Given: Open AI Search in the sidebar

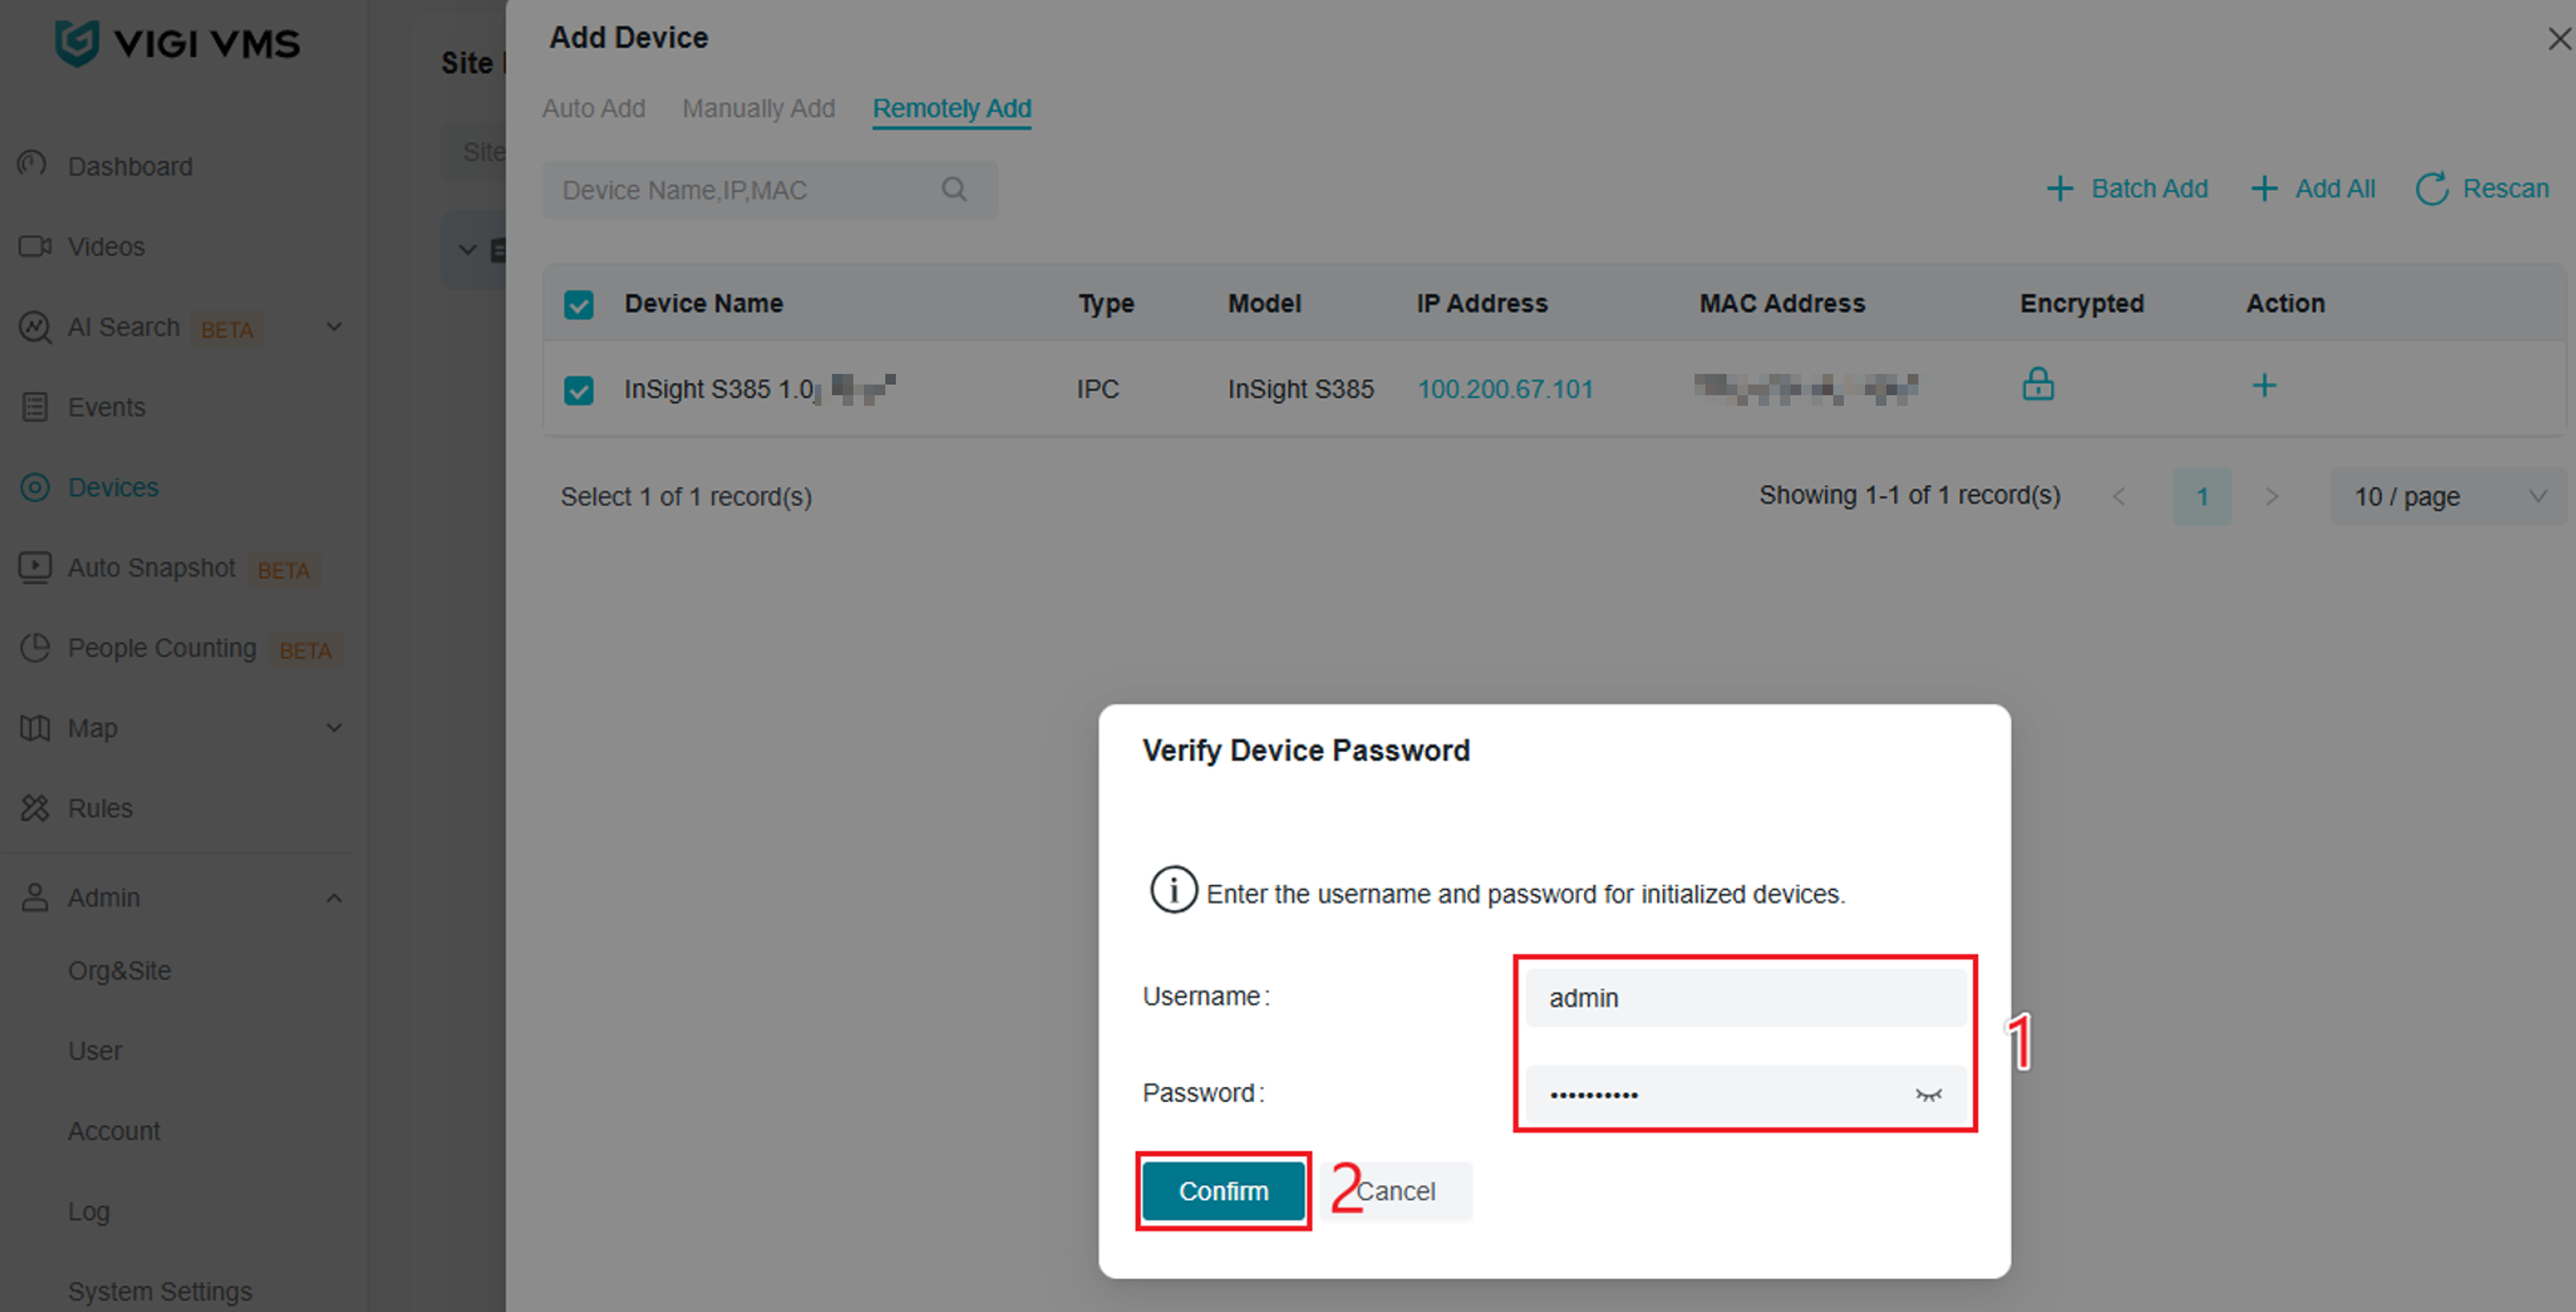Looking at the screenshot, I should (123, 327).
